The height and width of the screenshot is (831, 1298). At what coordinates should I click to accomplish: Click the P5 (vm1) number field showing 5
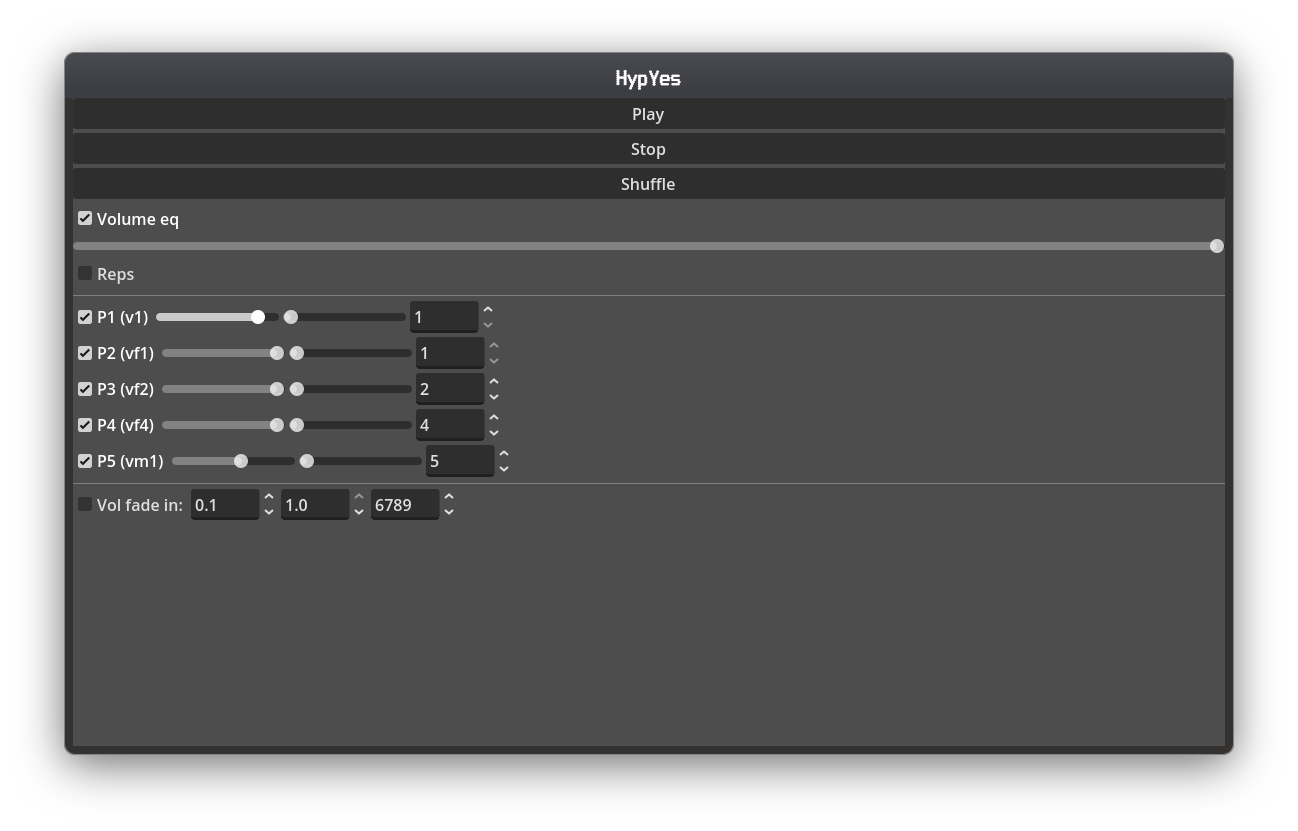tap(460, 461)
